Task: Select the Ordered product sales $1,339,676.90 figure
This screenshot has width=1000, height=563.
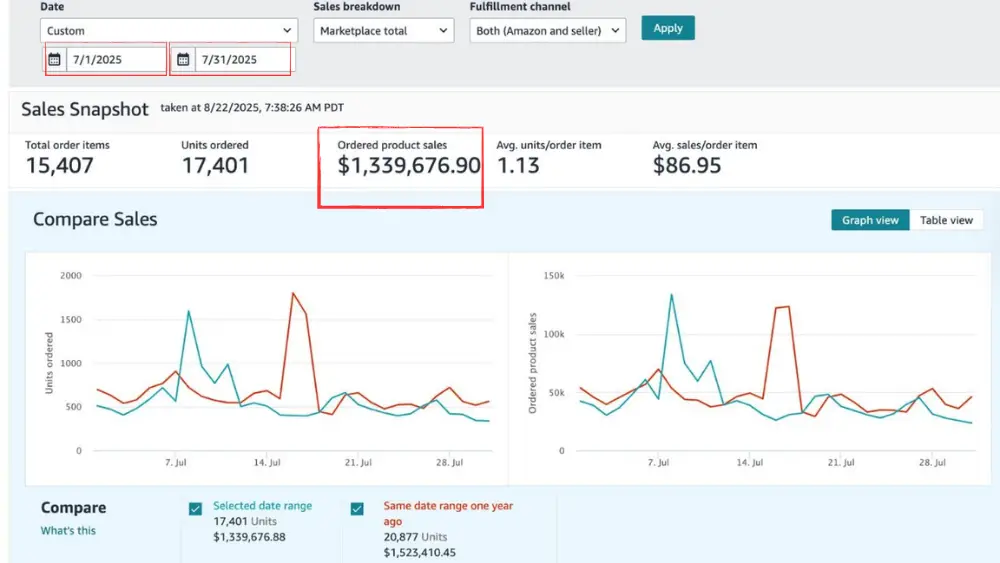Action: [408, 166]
